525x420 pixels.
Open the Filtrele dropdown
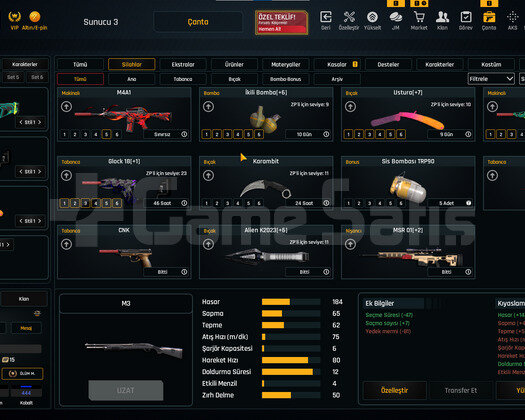491,79
